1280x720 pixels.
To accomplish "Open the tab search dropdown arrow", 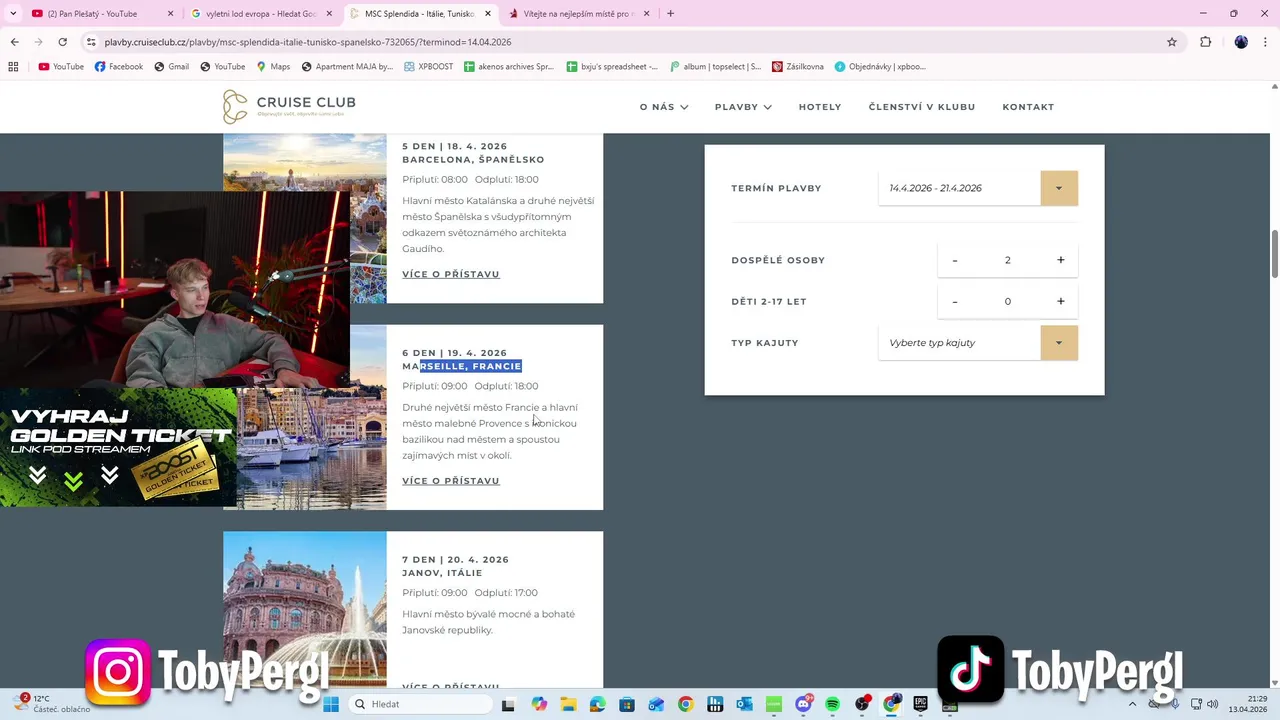I will tap(13, 14).
